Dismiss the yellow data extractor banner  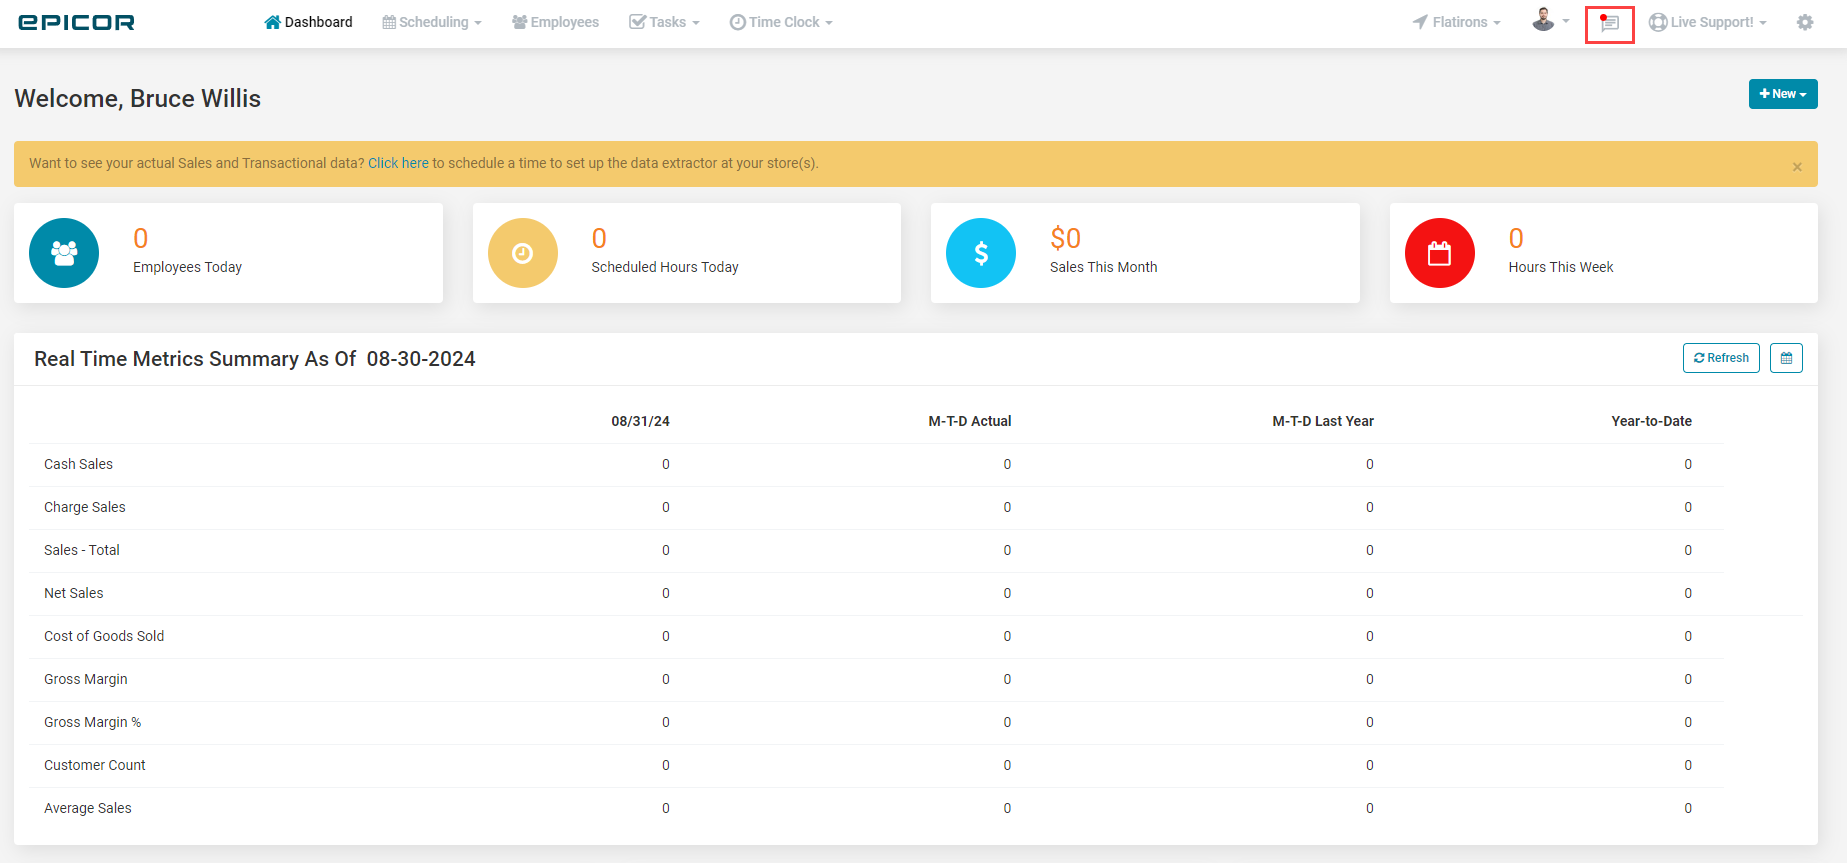tap(1797, 167)
